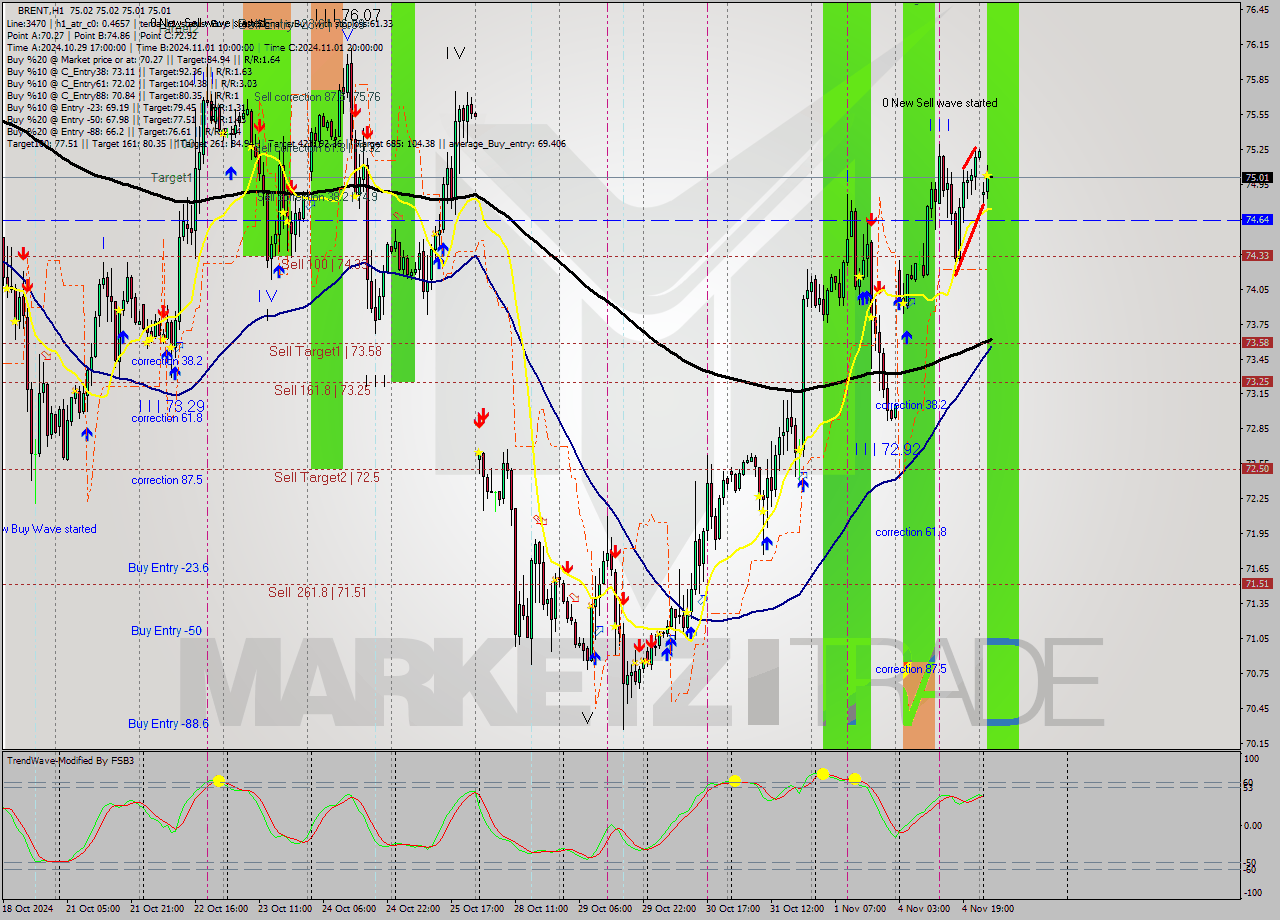
Task: Click the blue dashed level price tag 74.64
Action: pyautogui.click(x=1256, y=219)
